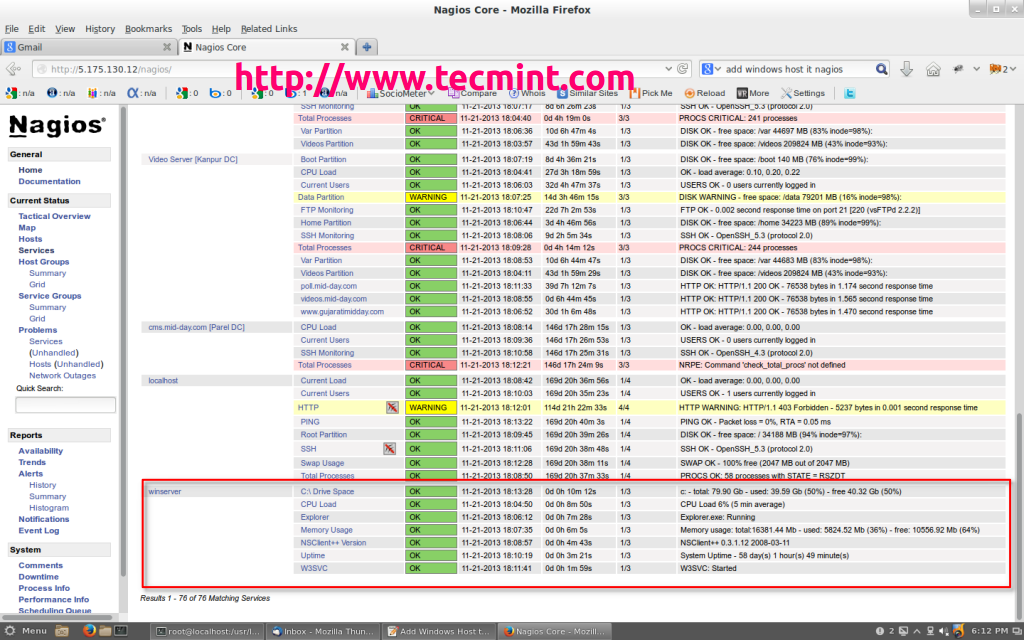Open Host Groups in sidebar
Image resolution: width=1024 pixels, height=640 pixels.
[x=44, y=262]
